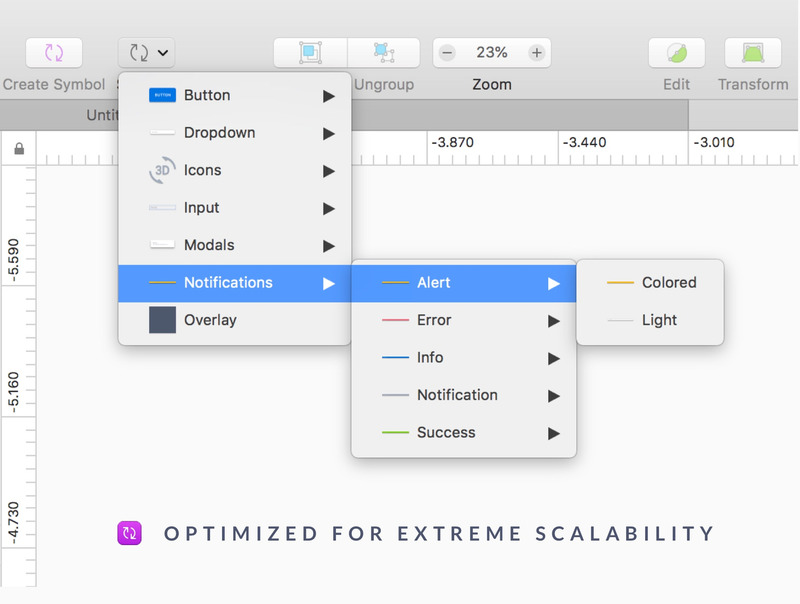
Task: Click ruler value -3.870
Action: click(453, 142)
